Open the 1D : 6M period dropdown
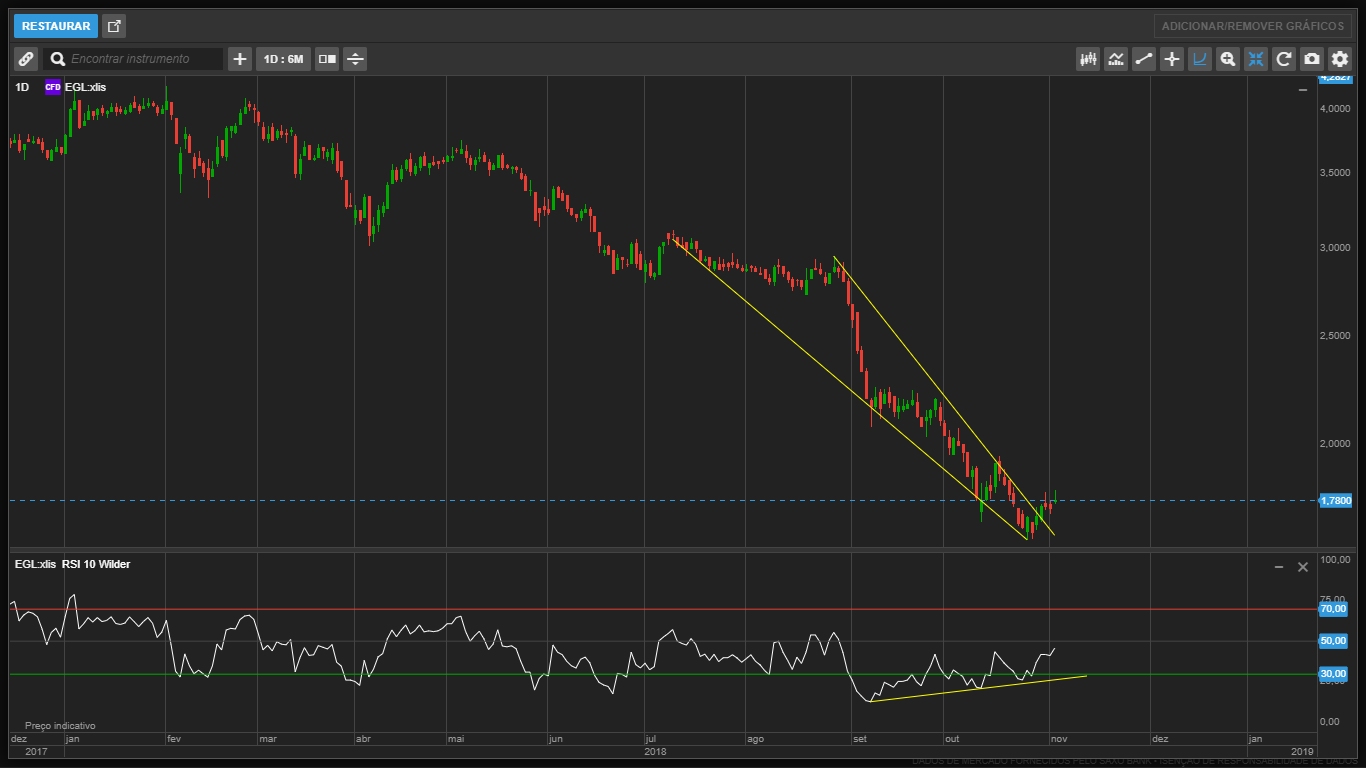Viewport: 1366px width, 768px height. tap(282, 59)
